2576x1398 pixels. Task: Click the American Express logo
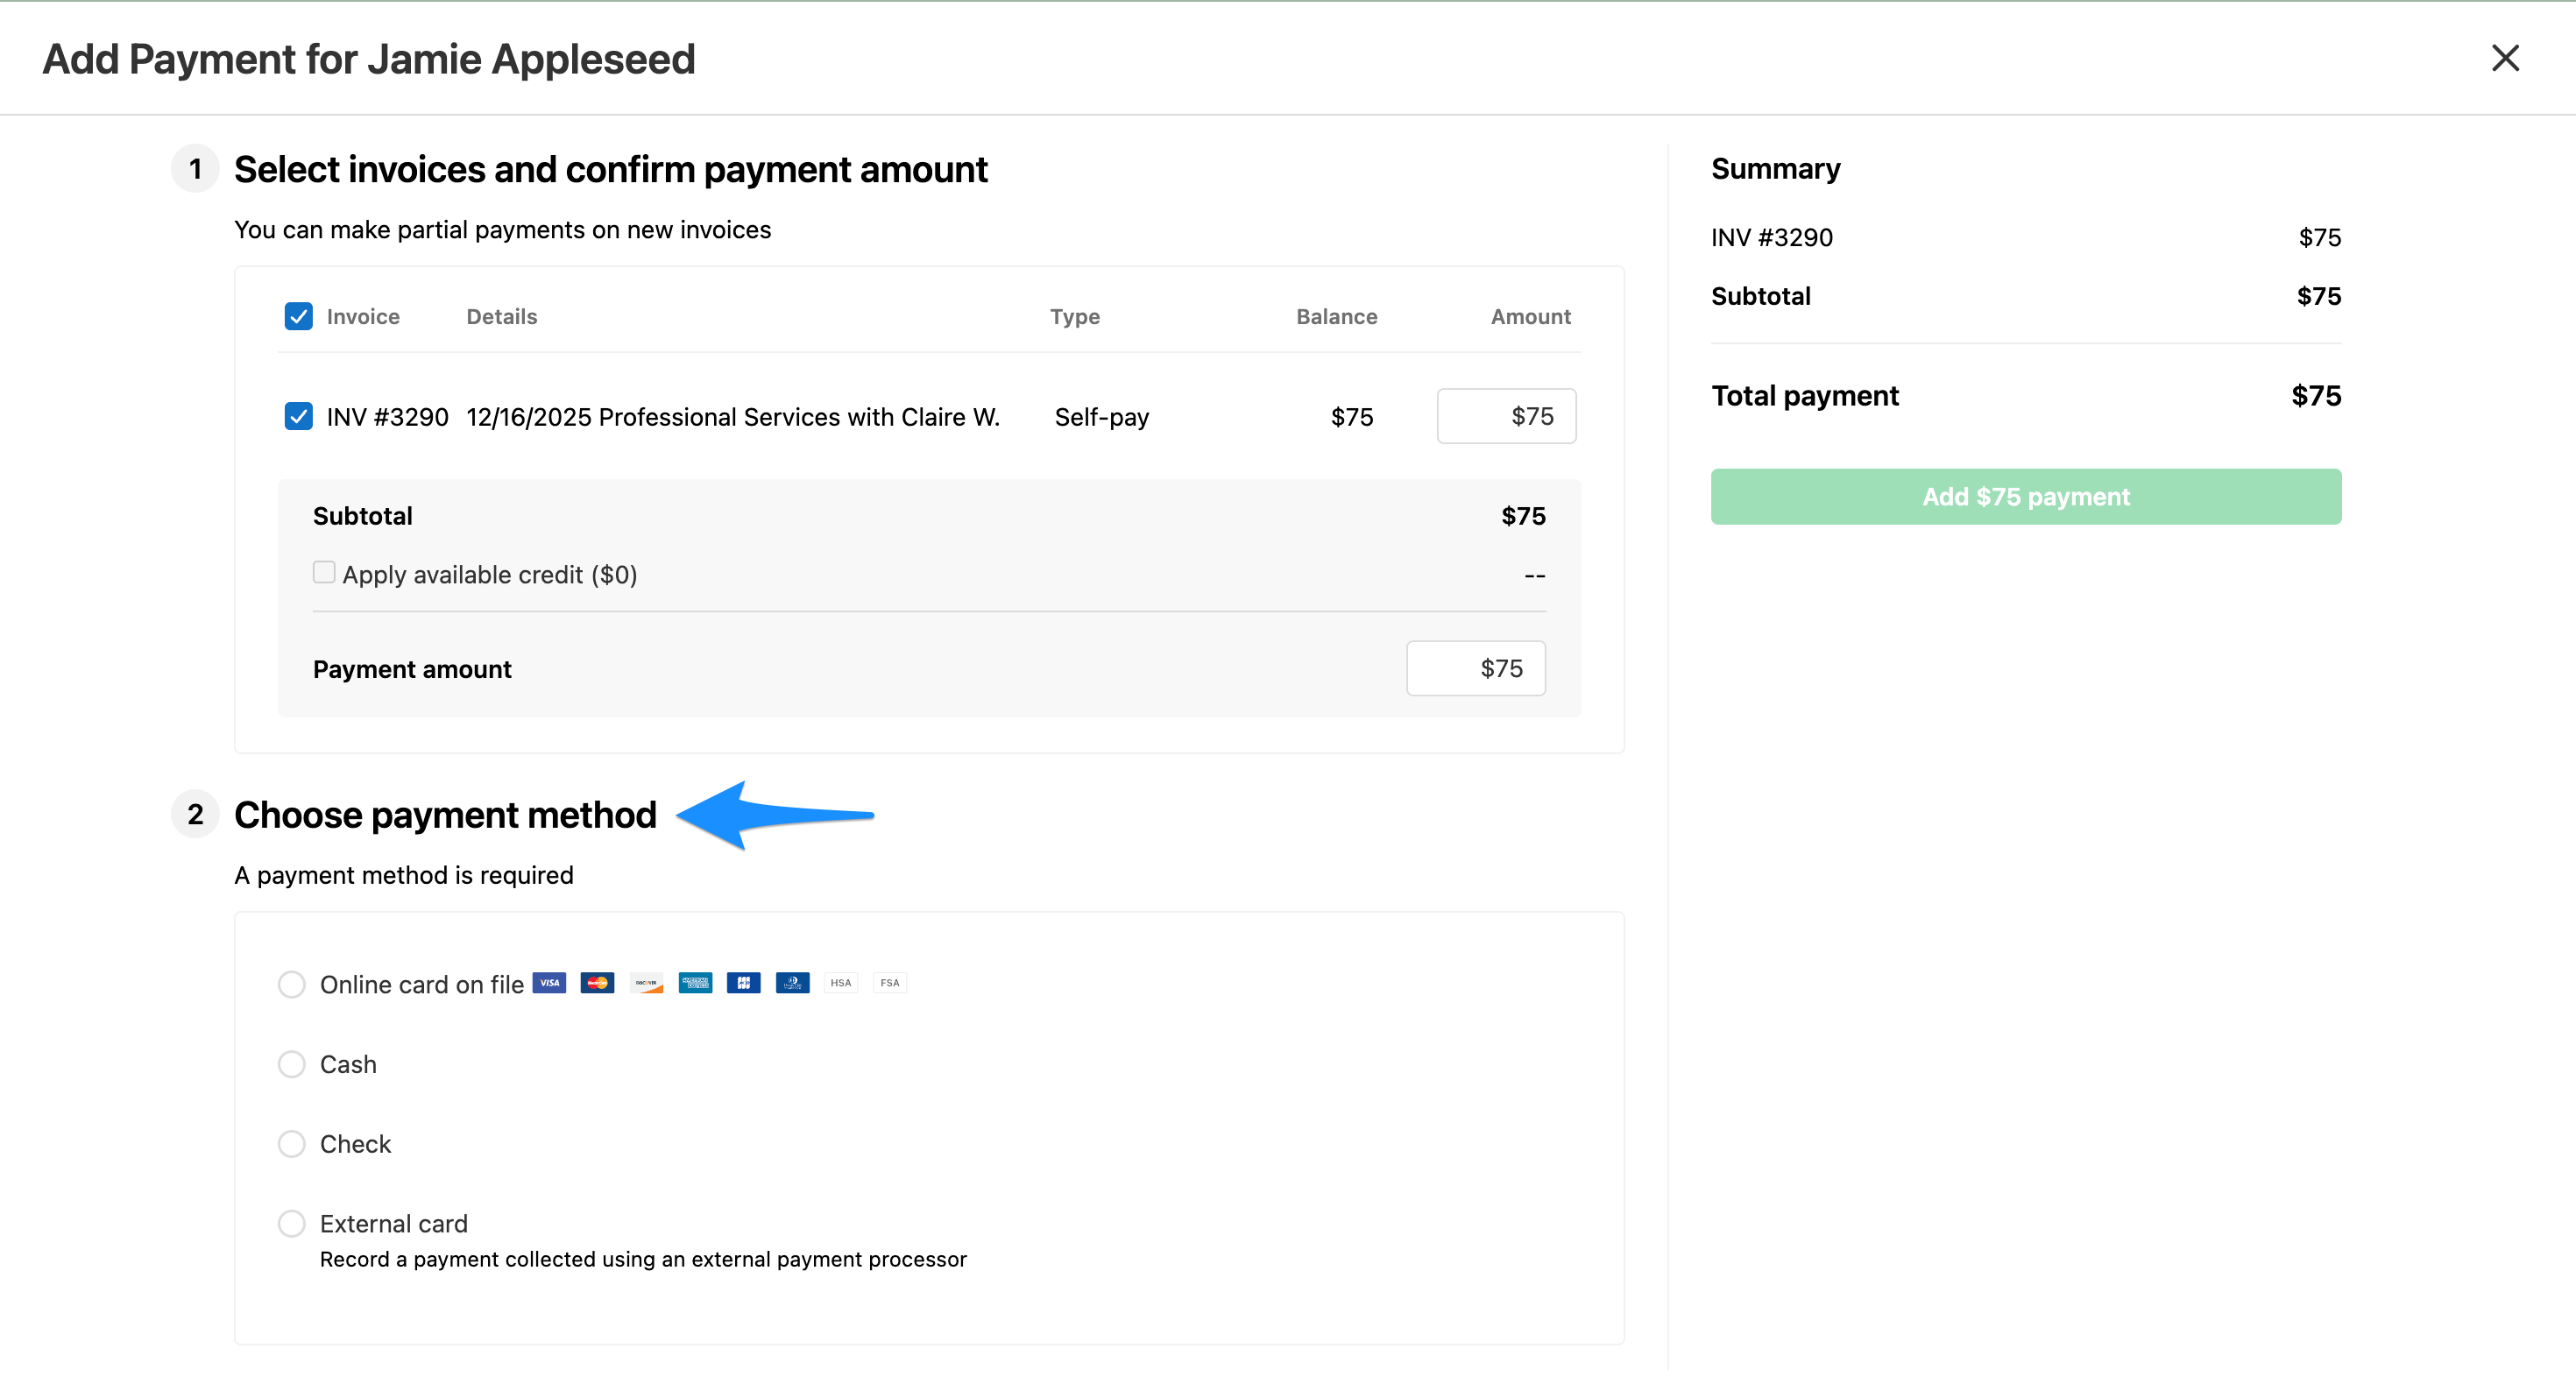pyautogui.click(x=695, y=982)
